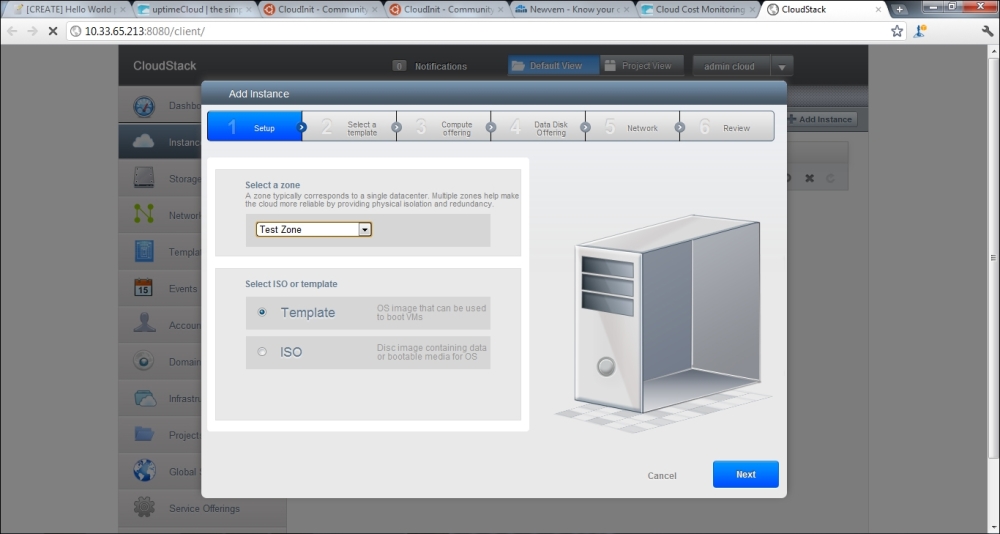Switch to the Project View tab
Image resolution: width=1000 pixels, height=534 pixels.
pyautogui.click(x=638, y=66)
